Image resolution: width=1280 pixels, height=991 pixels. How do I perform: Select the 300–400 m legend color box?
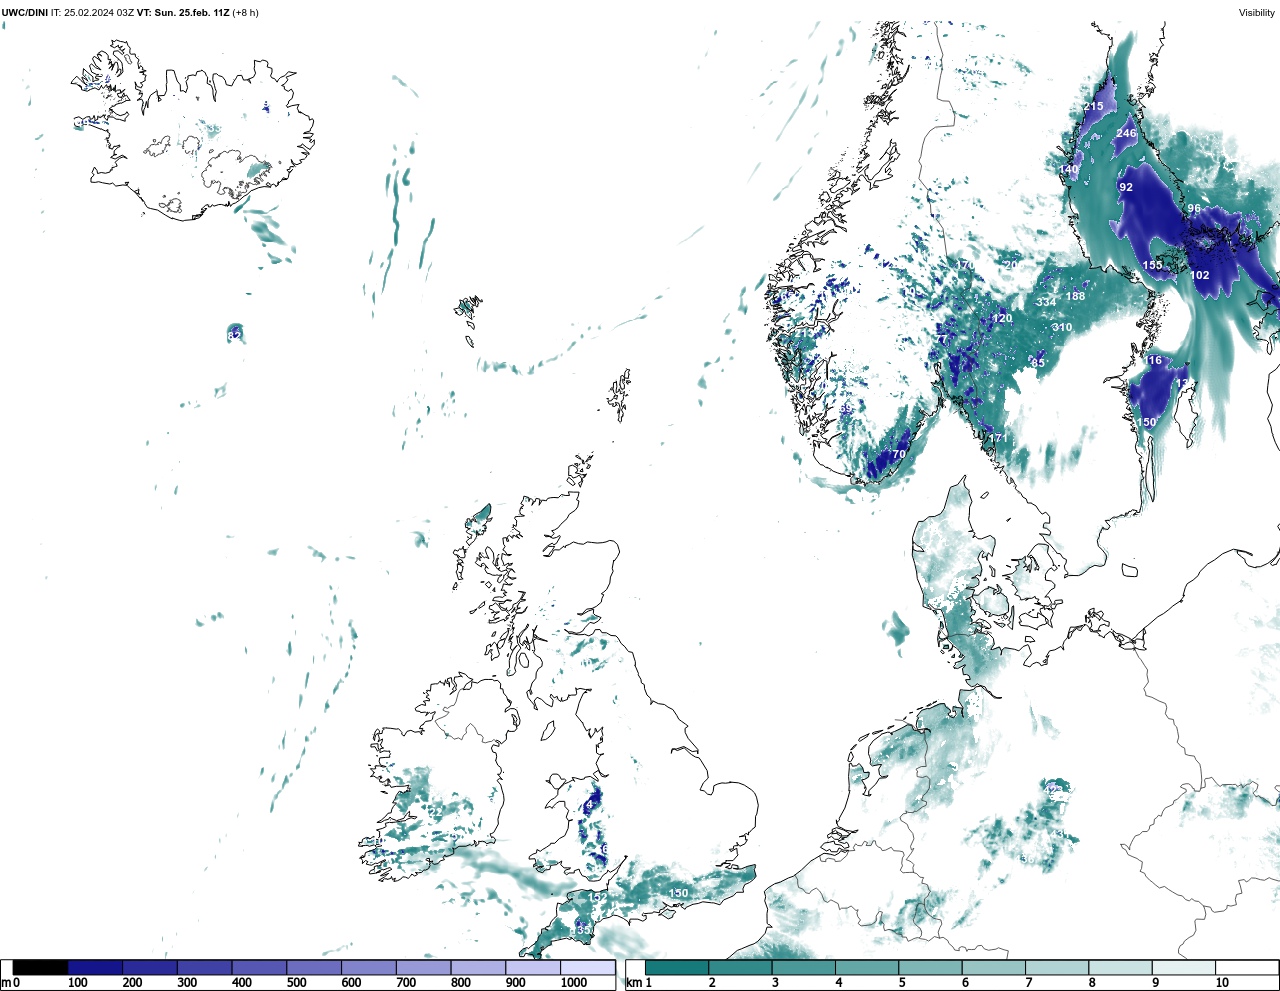point(205,968)
